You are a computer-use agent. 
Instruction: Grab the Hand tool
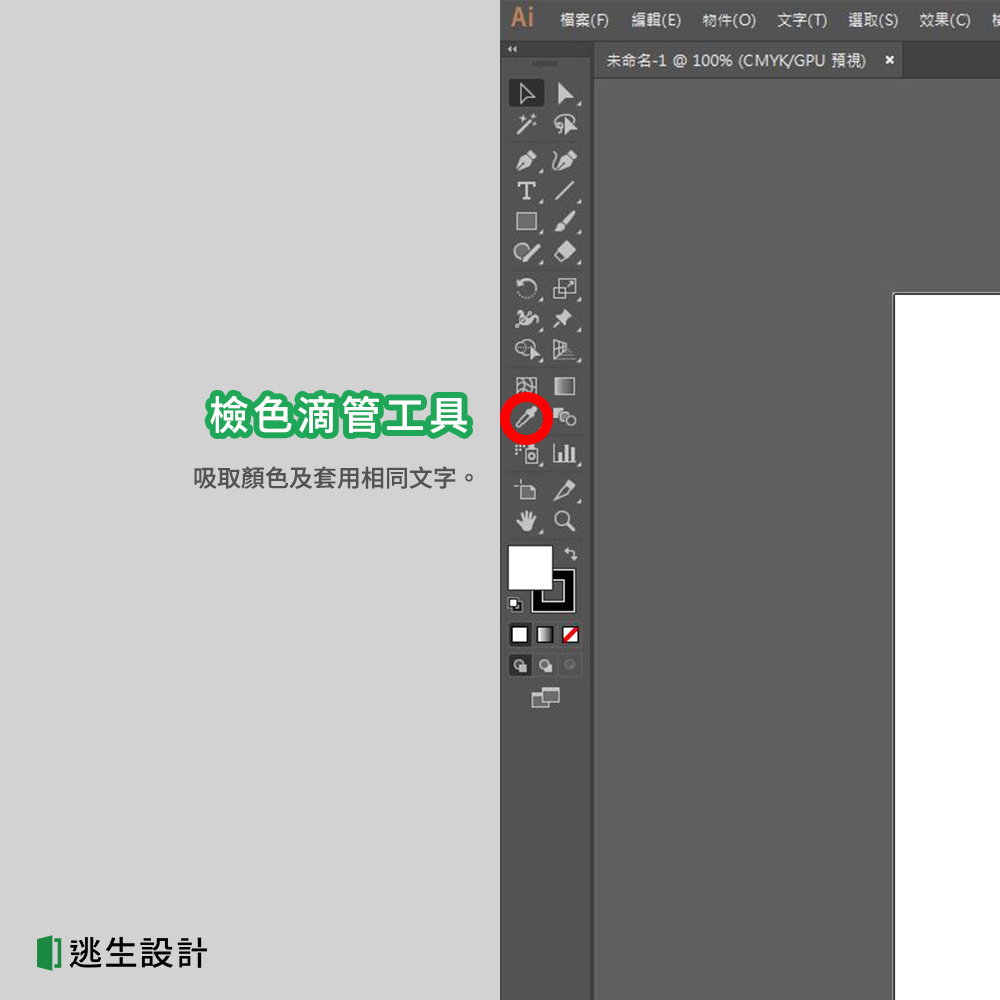click(x=527, y=520)
